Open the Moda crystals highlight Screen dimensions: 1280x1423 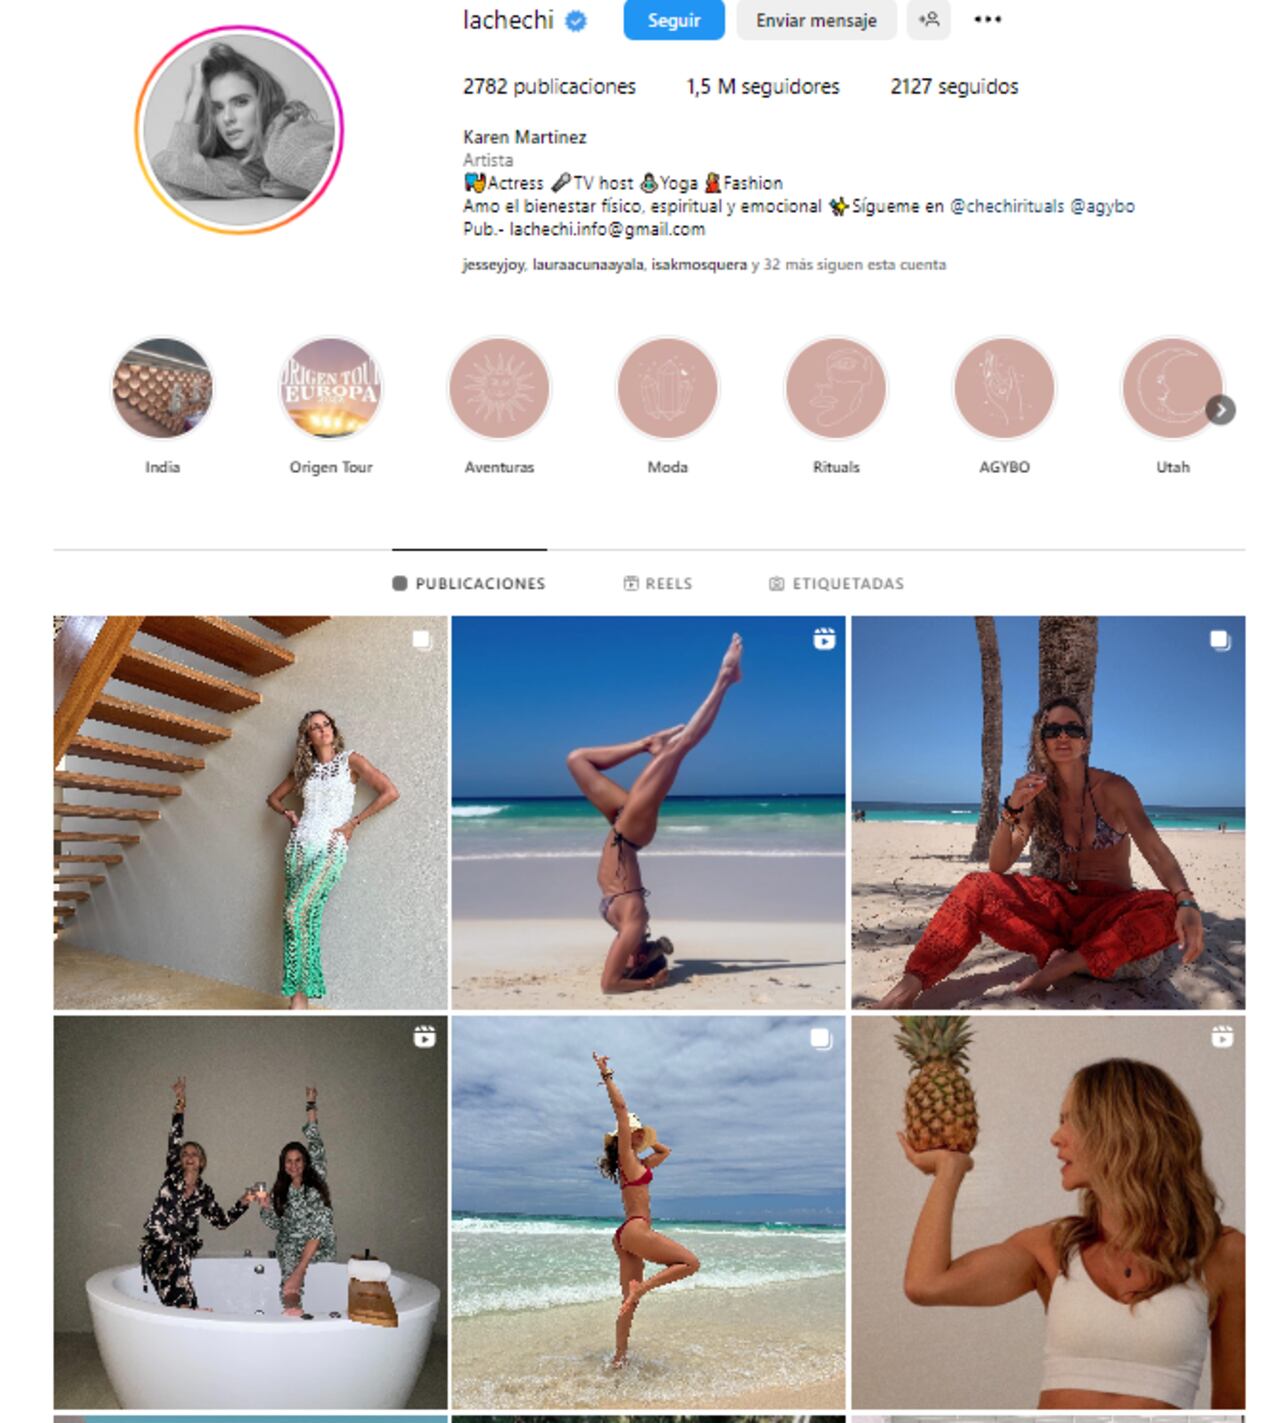[x=667, y=388]
